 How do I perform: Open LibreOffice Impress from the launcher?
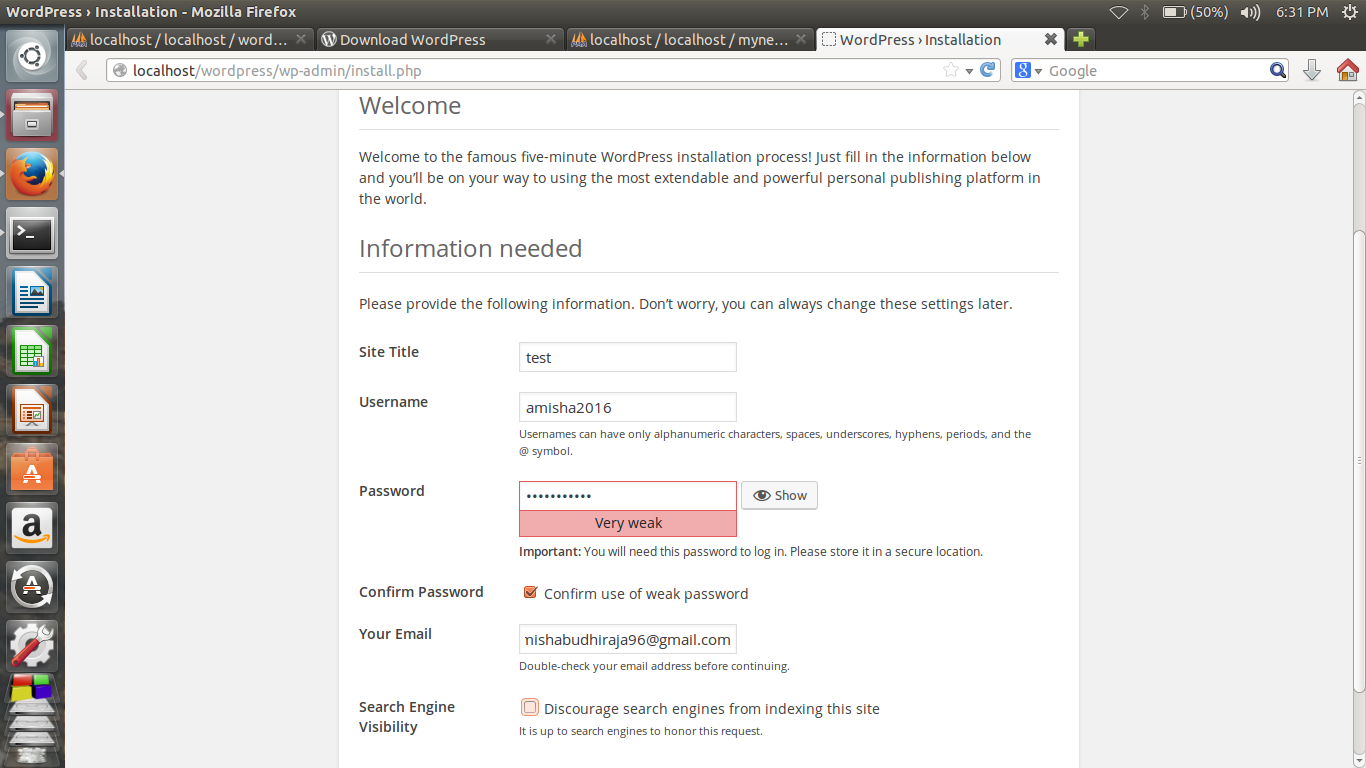(33, 411)
